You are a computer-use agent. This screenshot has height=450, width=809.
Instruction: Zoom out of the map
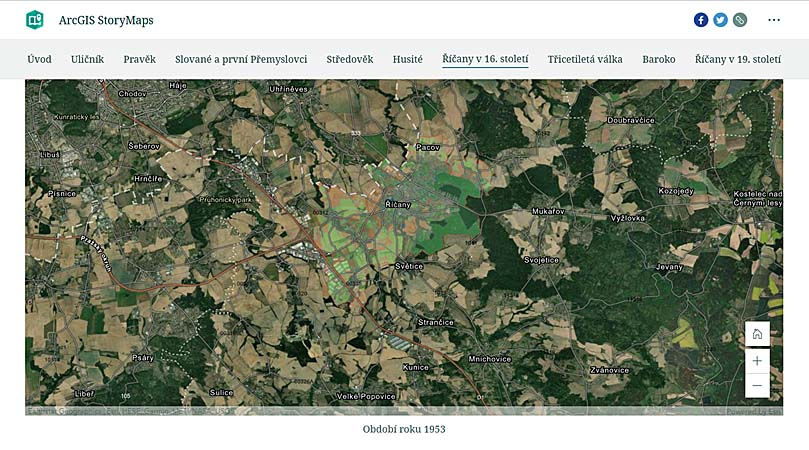pos(757,385)
